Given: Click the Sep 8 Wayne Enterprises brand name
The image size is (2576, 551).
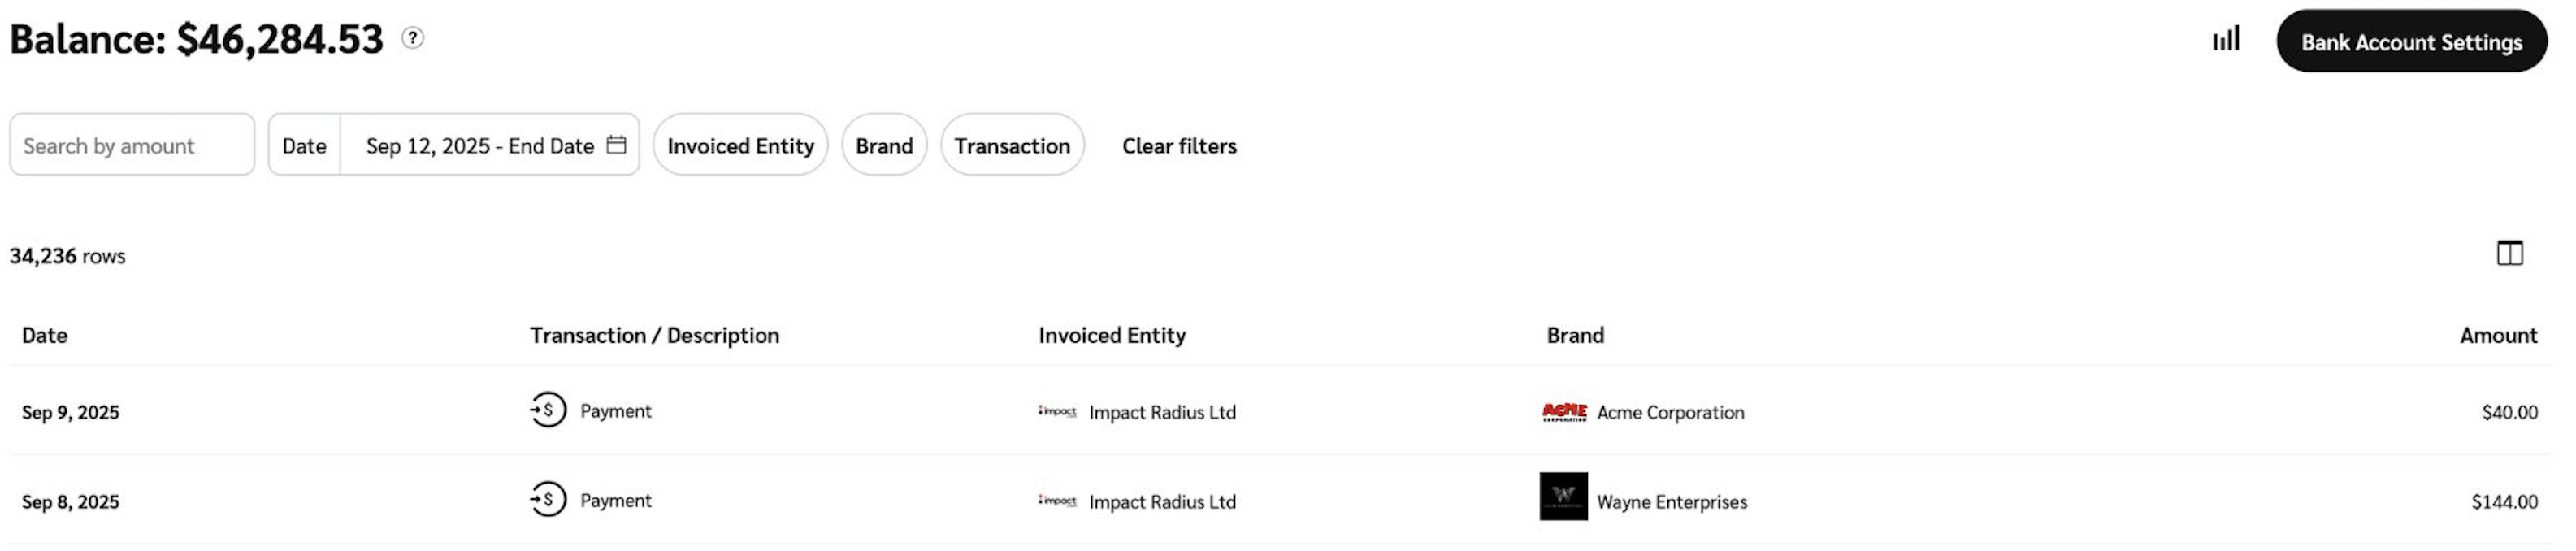Looking at the screenshot, I should pyautogui.click(x=1672, y=502).
